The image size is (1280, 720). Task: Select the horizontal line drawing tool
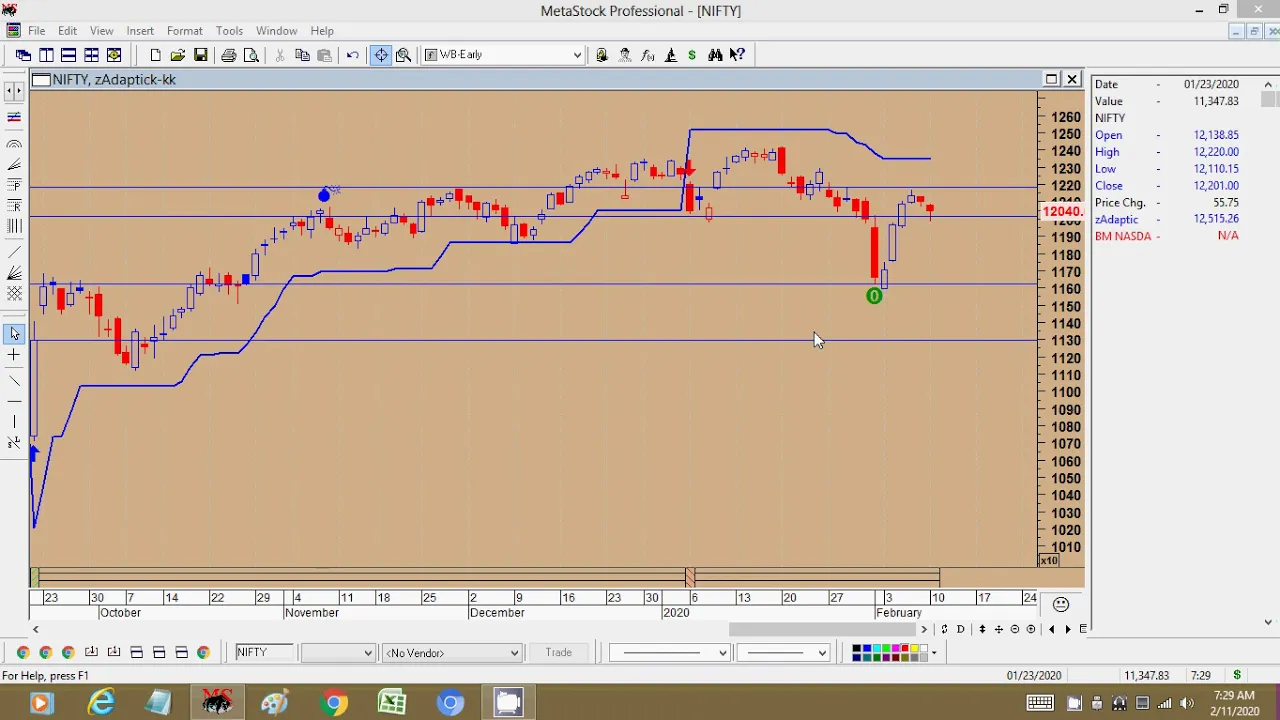coord(14,401)
